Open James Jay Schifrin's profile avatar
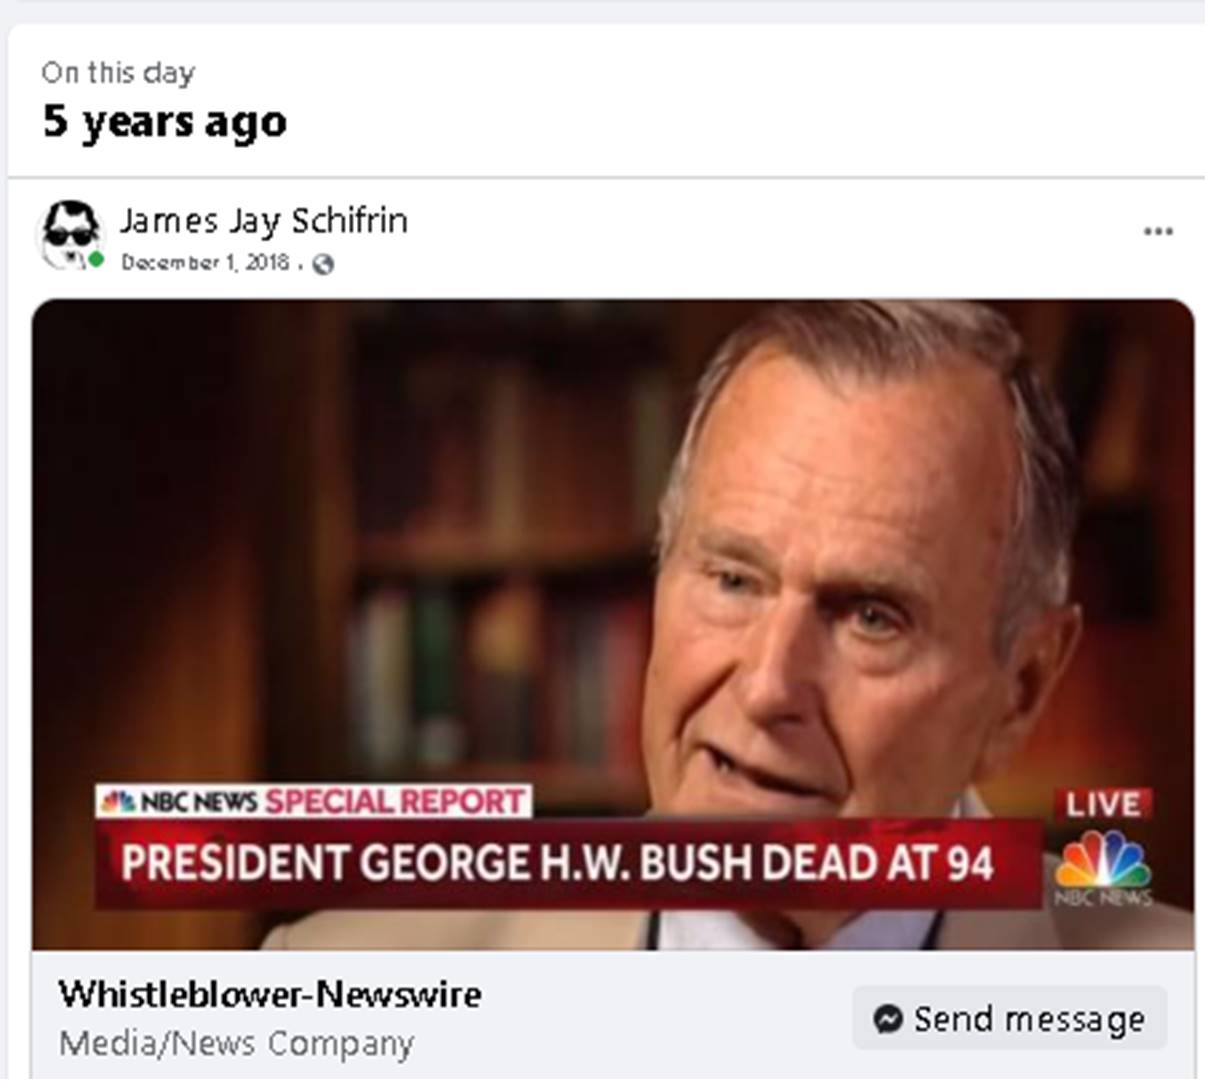This screenshot has width=1205, height=1079. click(x=71, y=235)
